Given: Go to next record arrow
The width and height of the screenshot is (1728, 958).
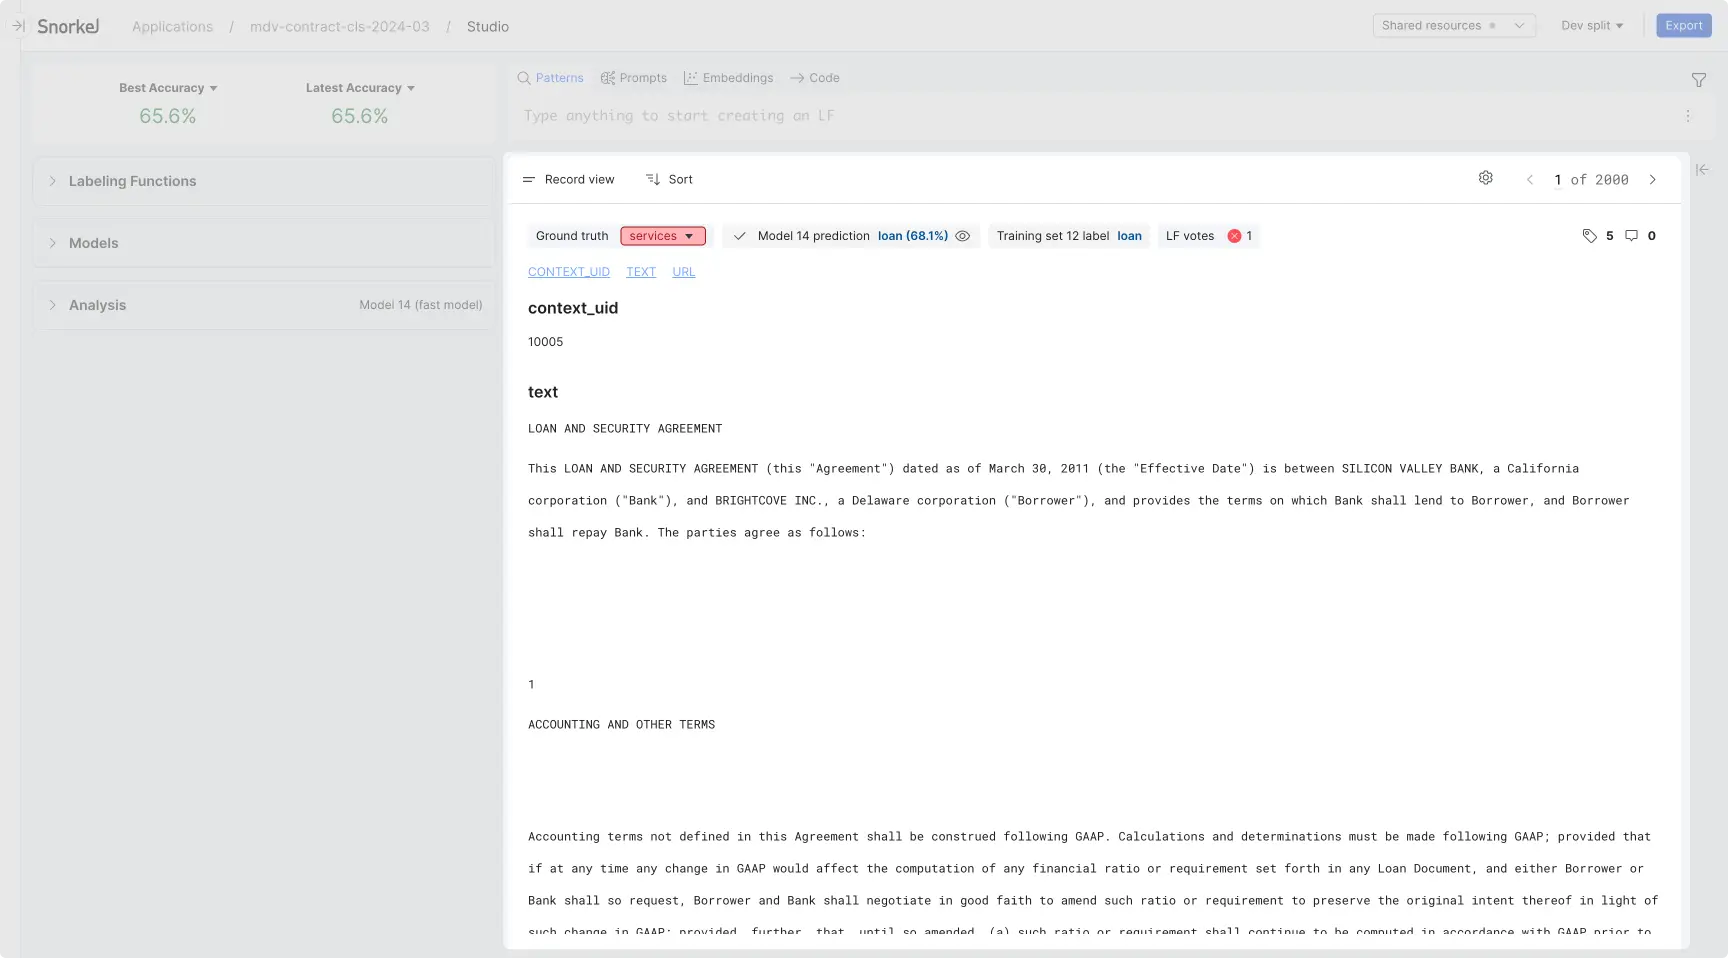Looking at the screenshot, I should (x=1653, y=180).
